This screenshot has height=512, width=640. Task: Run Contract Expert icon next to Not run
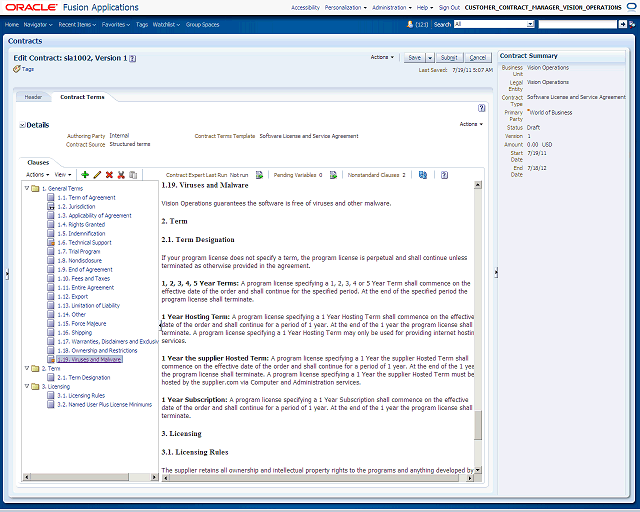[x=259, y=175]
